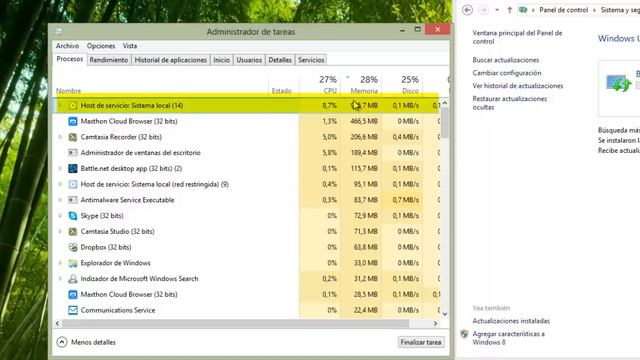This screenshot has width=640, height=360.
Task: Expand the Skype process group
Action: tap(60, 216)
